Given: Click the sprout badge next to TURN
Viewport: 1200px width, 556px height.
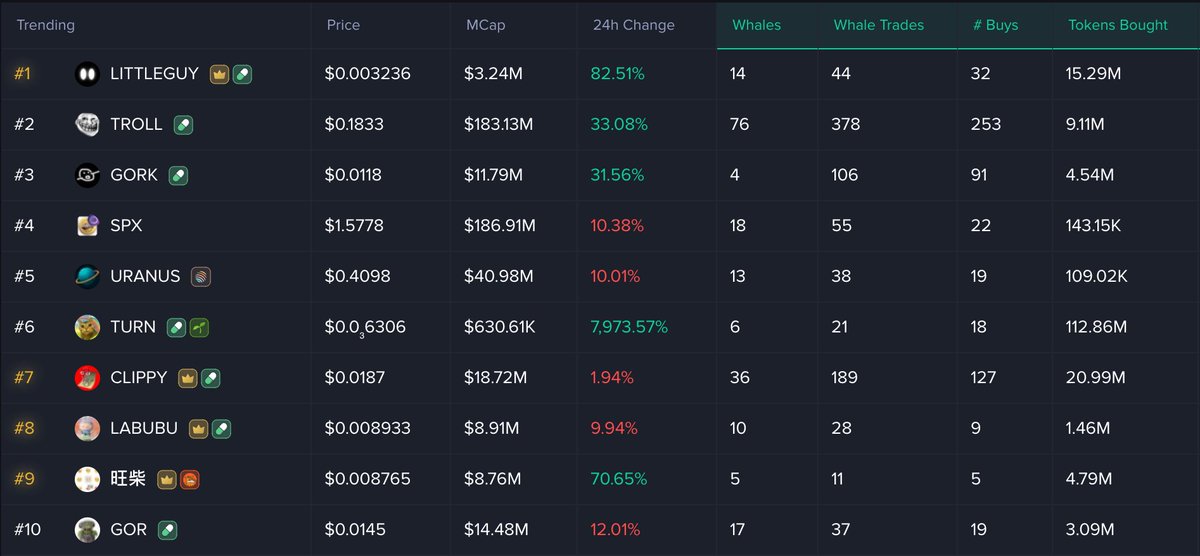Looking at the screenshot, I should 199,327.
